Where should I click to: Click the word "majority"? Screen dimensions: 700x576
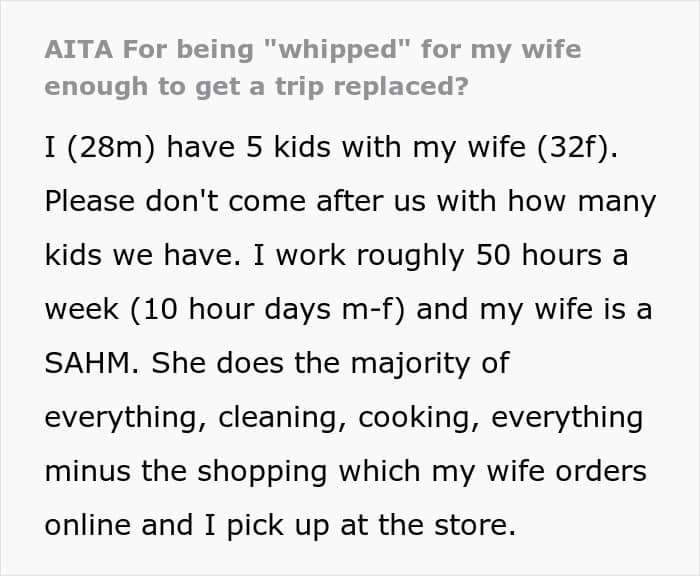click(410, 364)
